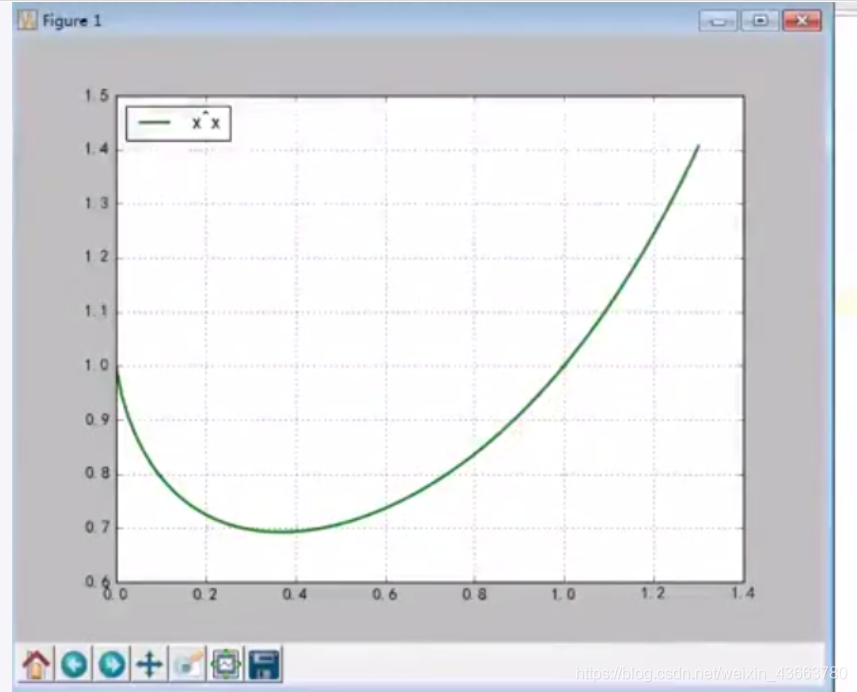Image resolution: width=857 pixels, height=692 pixels.
Task: Go forward to next view arrow
Action: pyautogui.click(x=112, y=664)
